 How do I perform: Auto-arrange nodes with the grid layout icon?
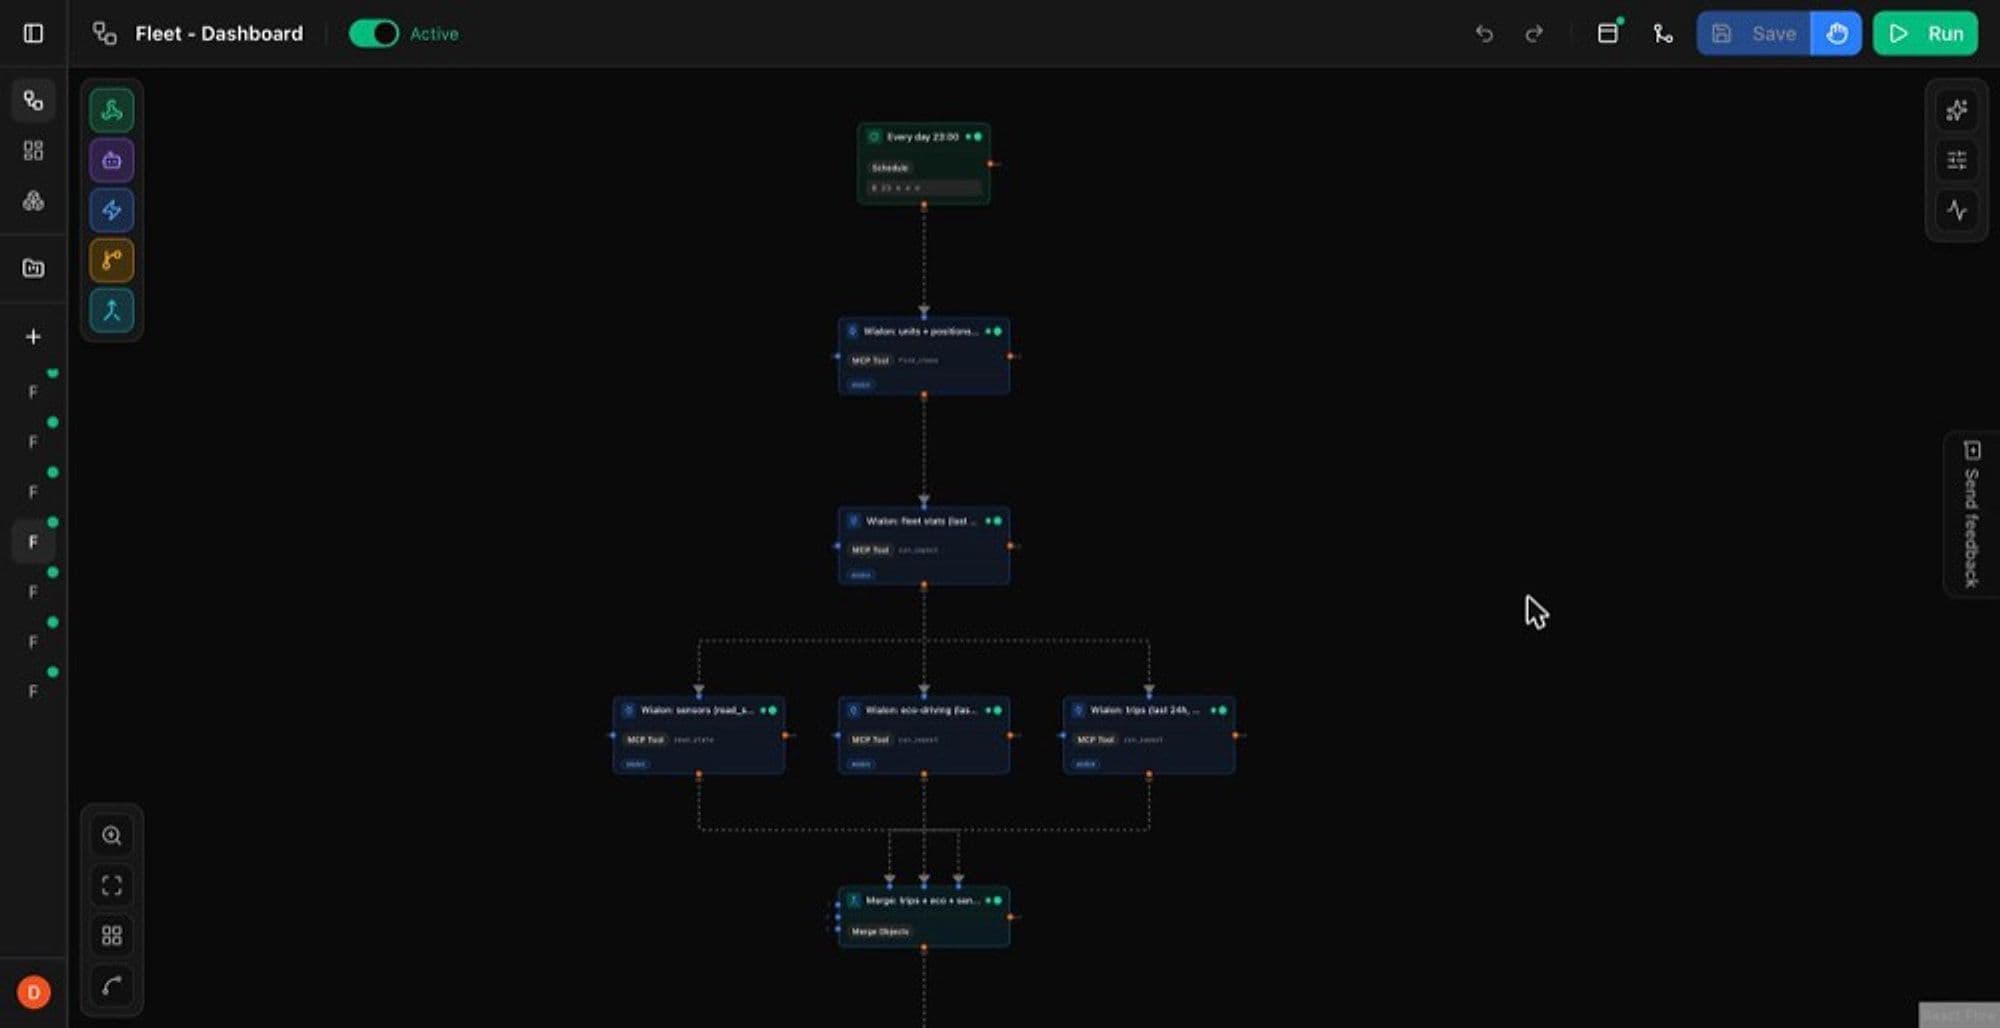pos(111,935)
